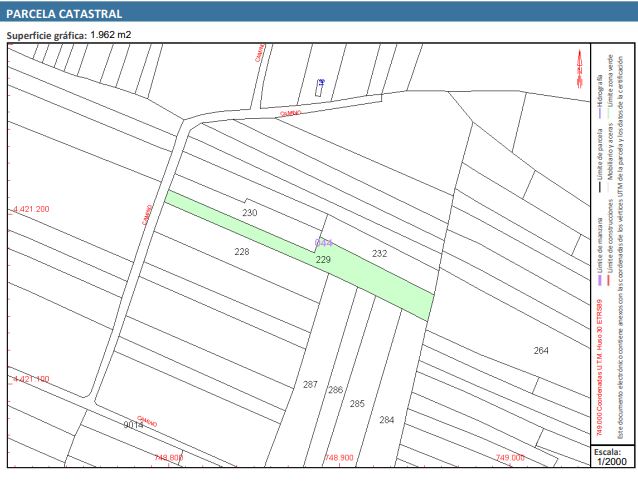Choose parcel 285 label

tap(357, 404)
